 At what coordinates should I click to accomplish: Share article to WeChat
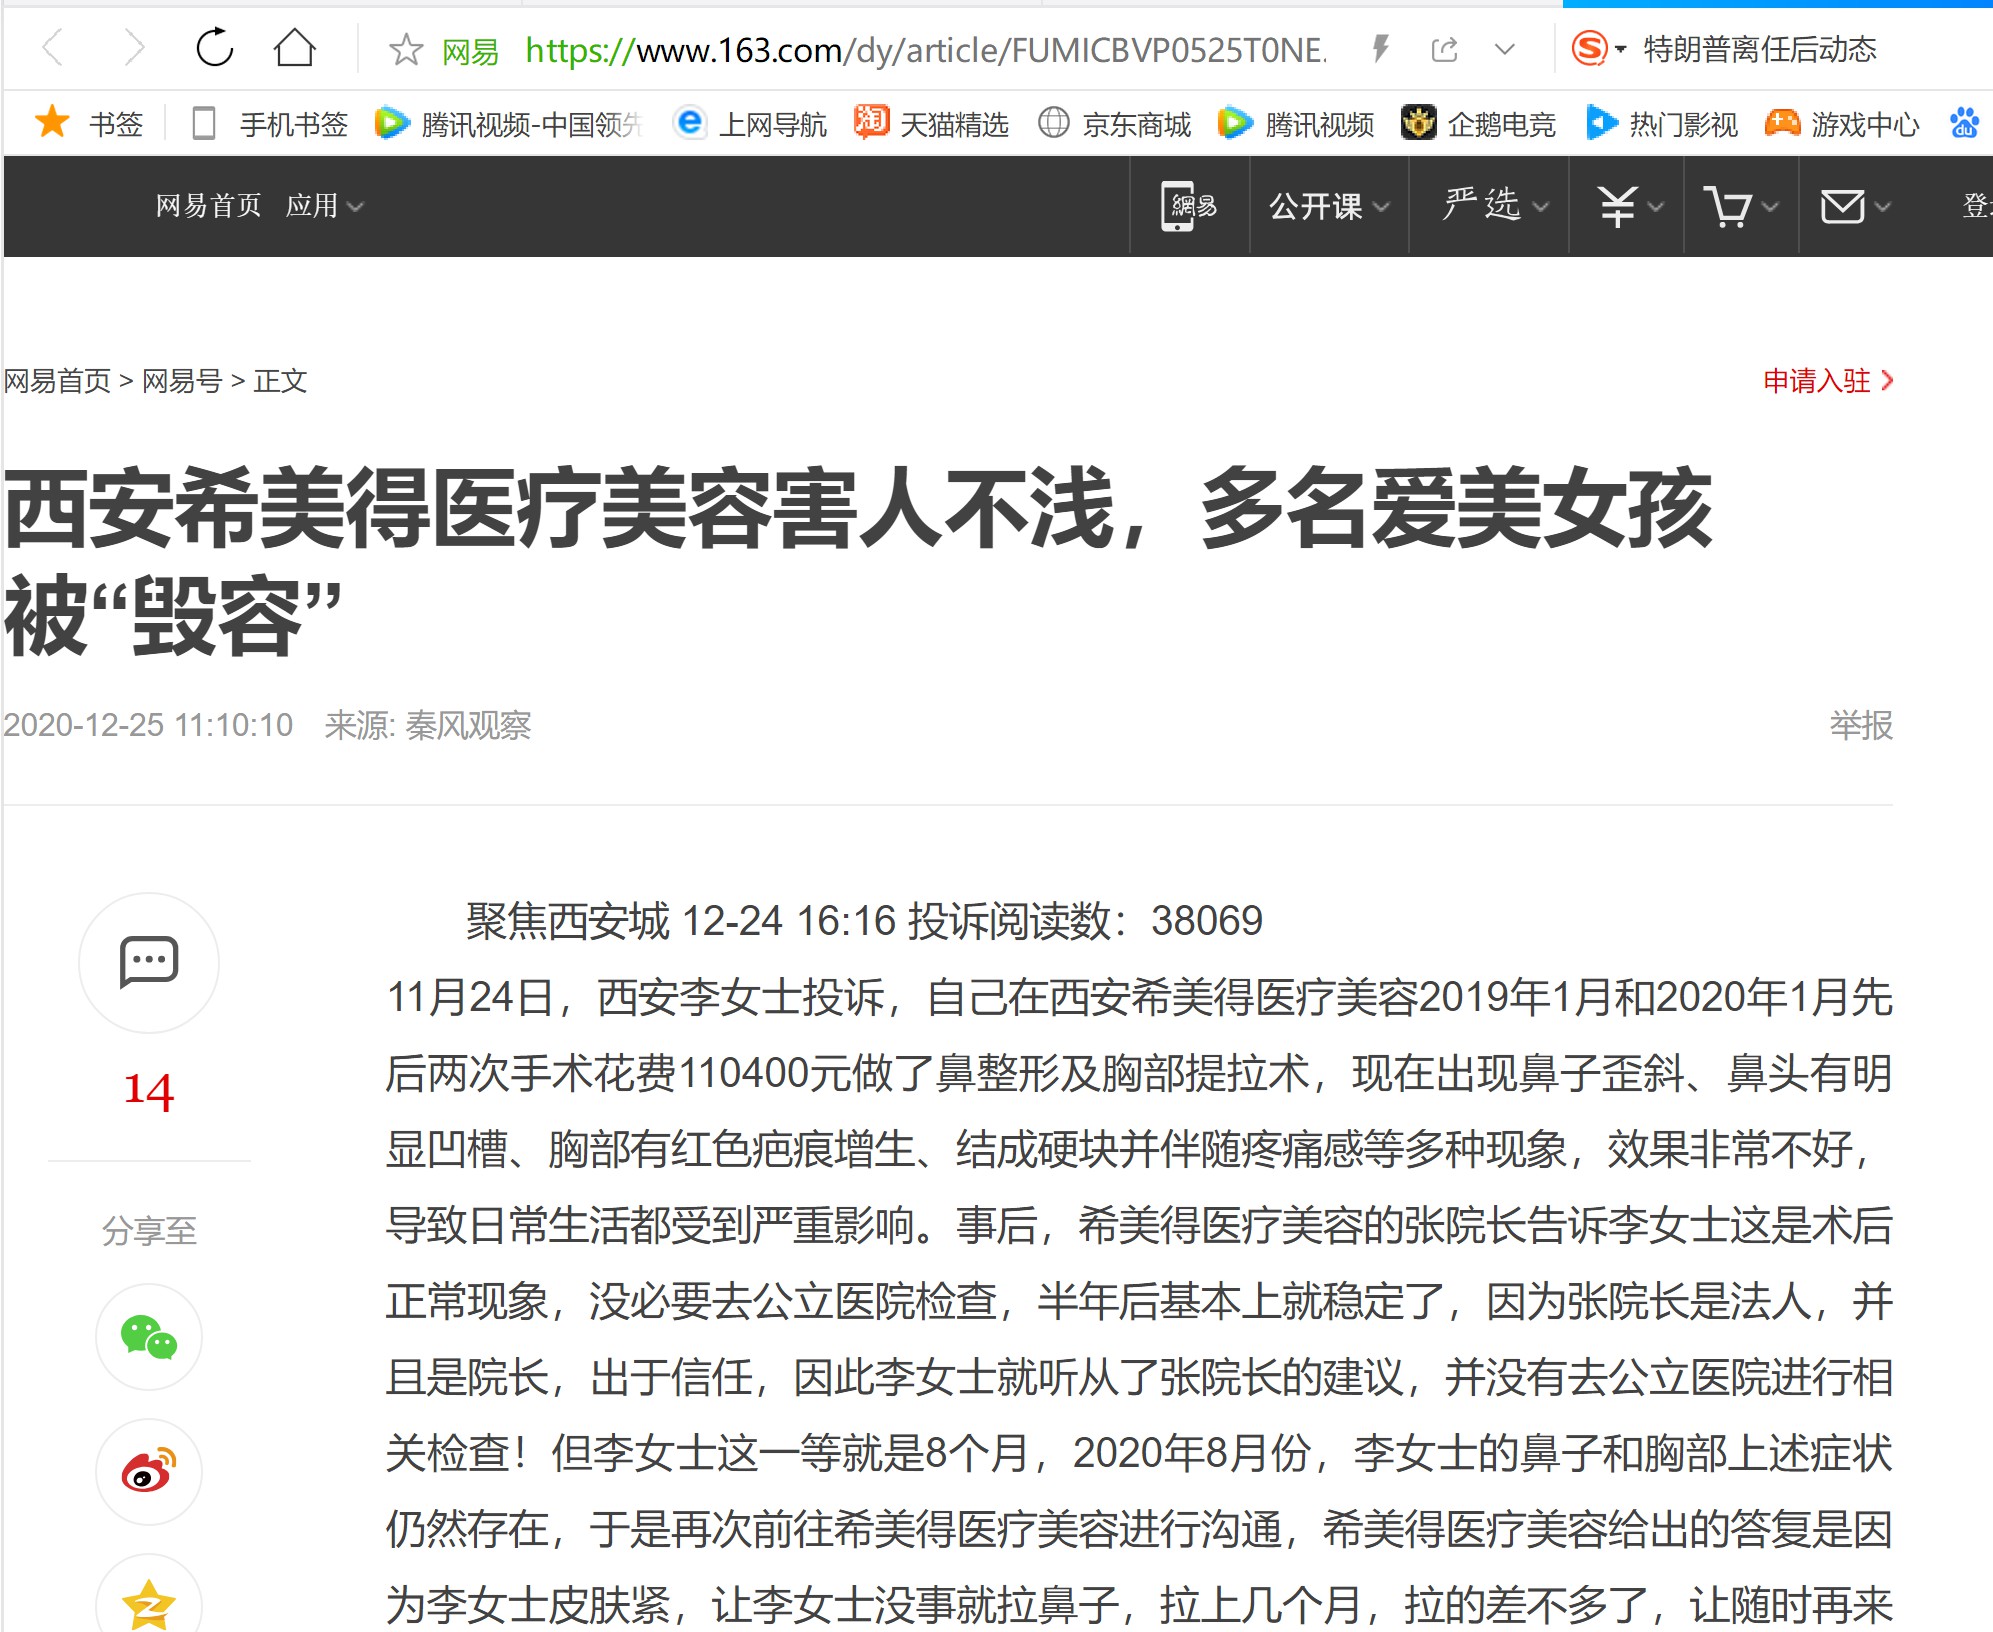(x=149, y=1337)
